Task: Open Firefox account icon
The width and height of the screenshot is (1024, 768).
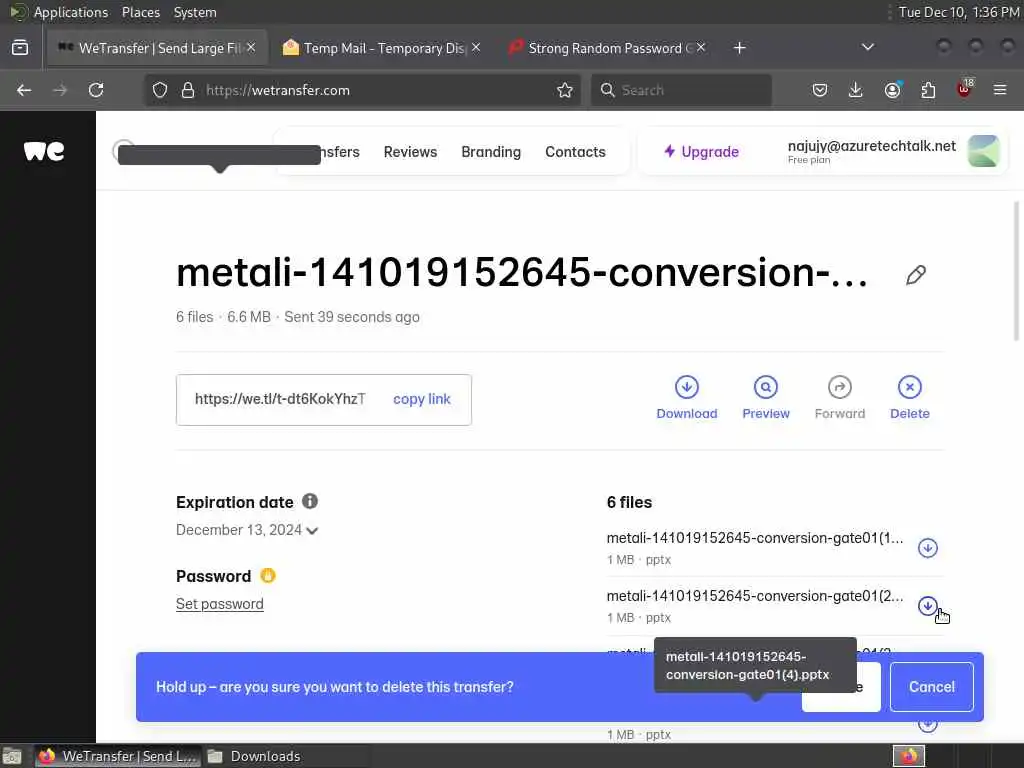Action: coord(892,90)
